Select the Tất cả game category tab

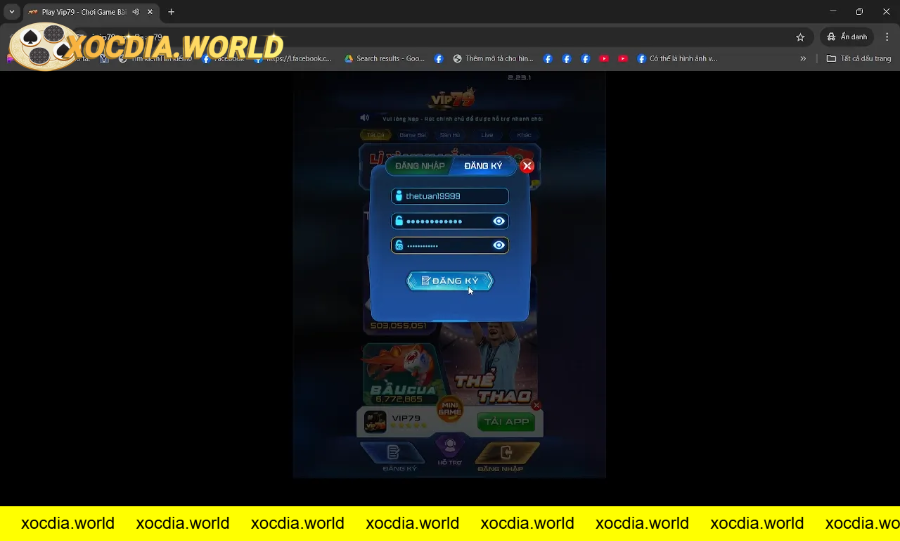click(x=375, y=135)
